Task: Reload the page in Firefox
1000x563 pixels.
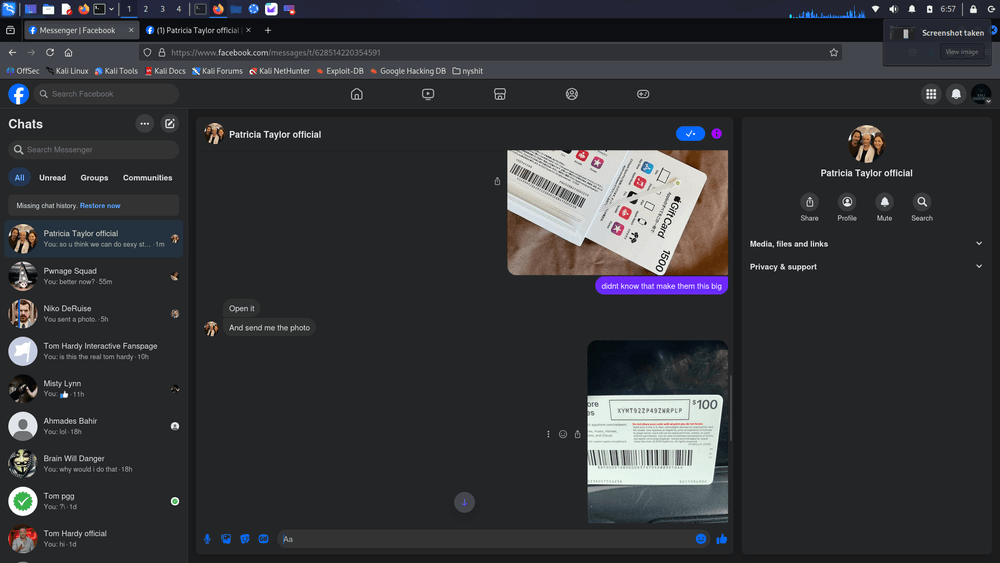Action: coord(50,52)
